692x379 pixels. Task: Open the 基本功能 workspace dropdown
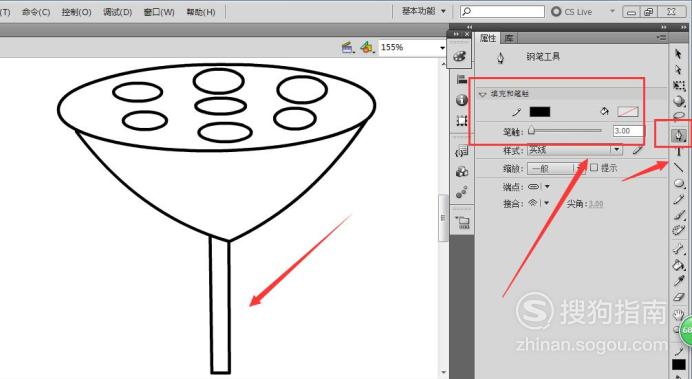[423, 11]
